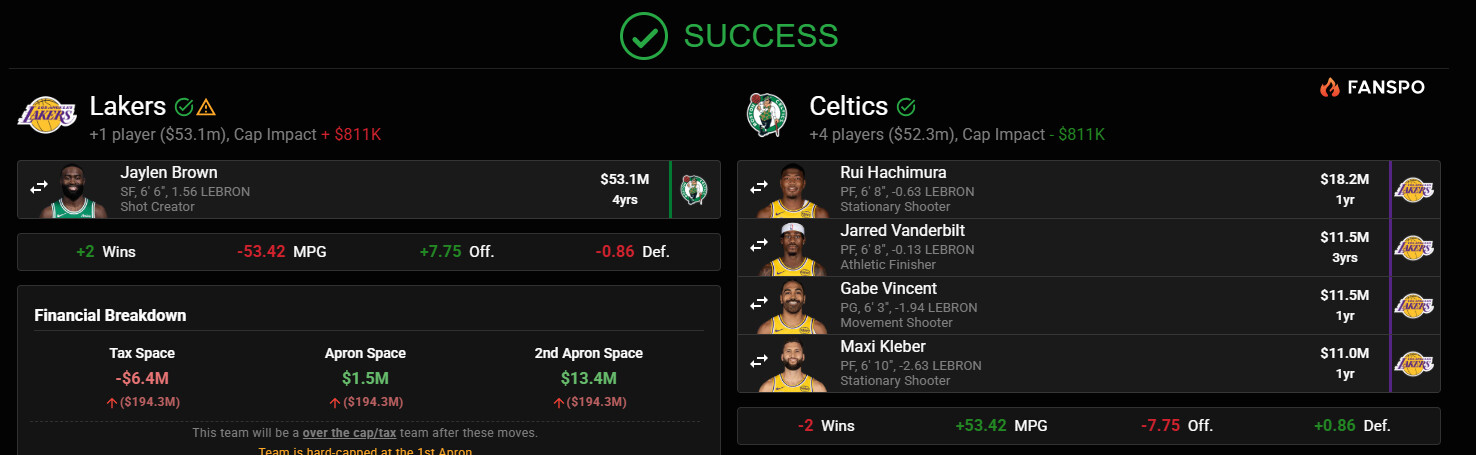Click the swap arrows beside Jarred Vanderbilt

[x=759, y=245]
